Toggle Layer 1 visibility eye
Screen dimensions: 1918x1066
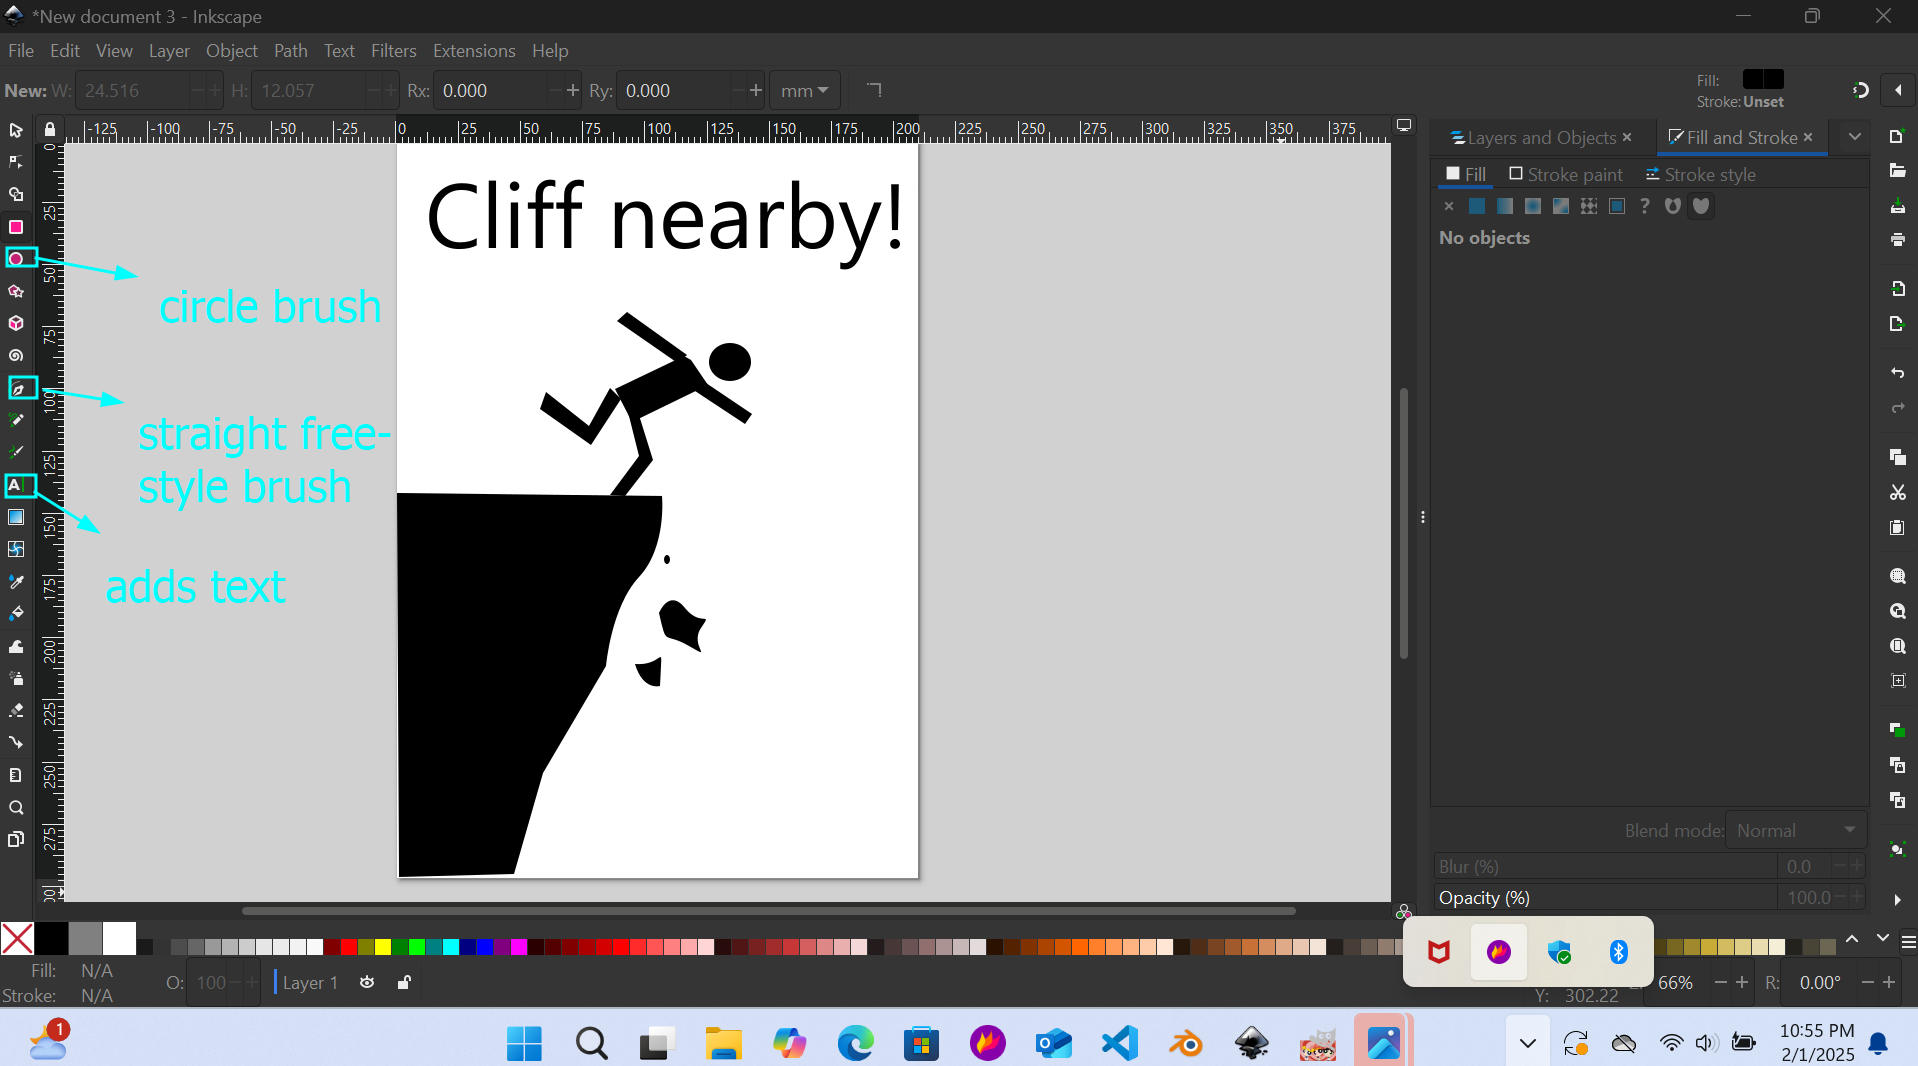pos(367,982)
